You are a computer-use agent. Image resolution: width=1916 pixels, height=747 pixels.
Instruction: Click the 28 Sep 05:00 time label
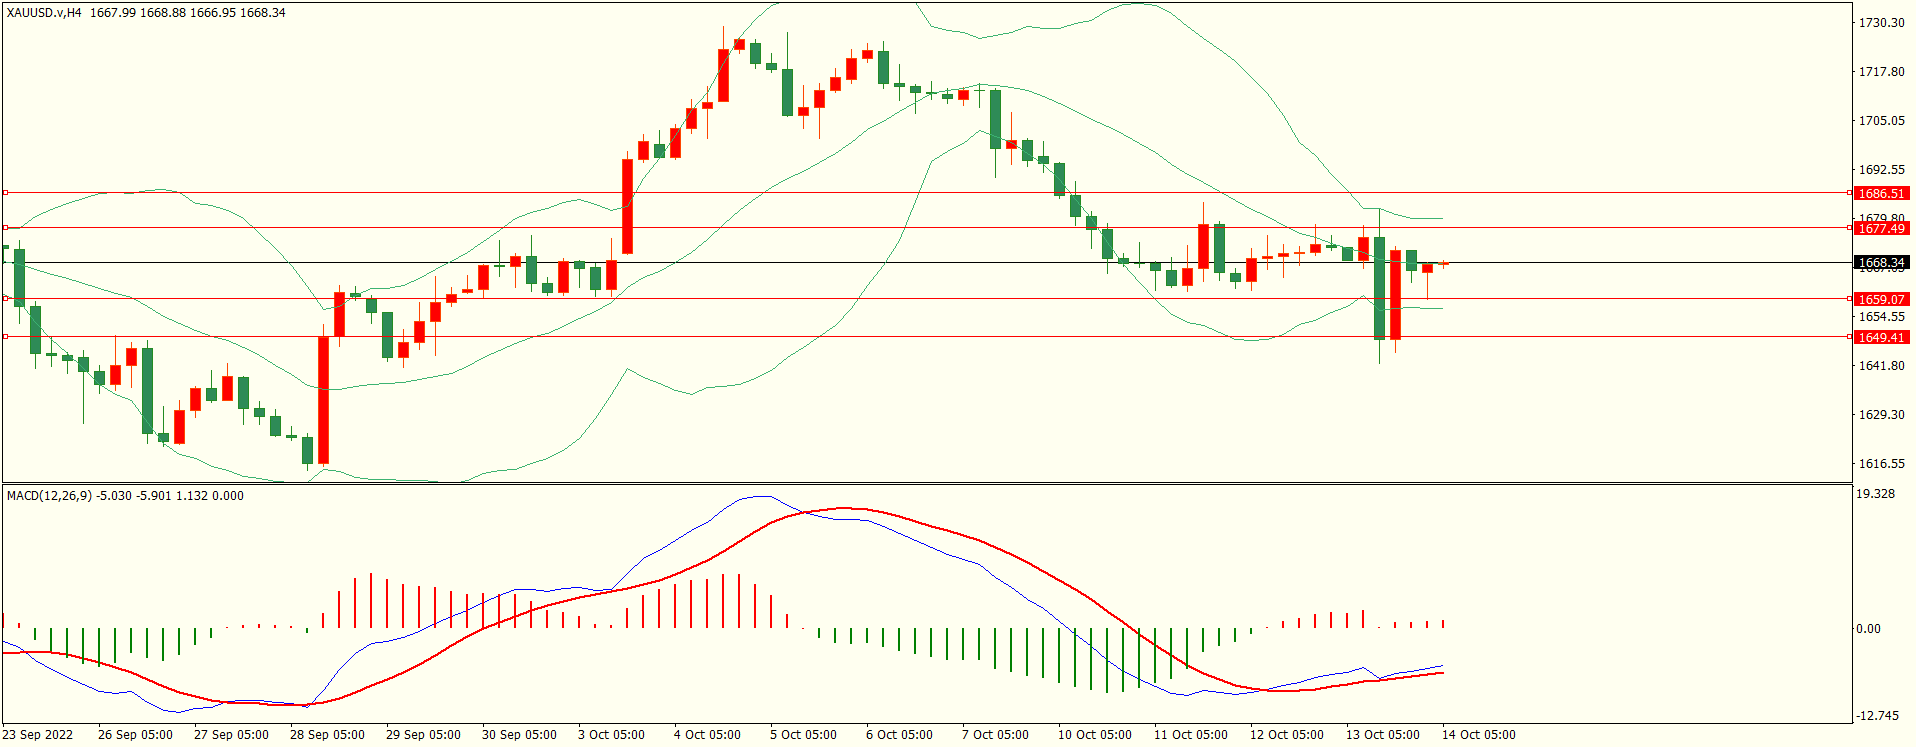pos(327,734)
